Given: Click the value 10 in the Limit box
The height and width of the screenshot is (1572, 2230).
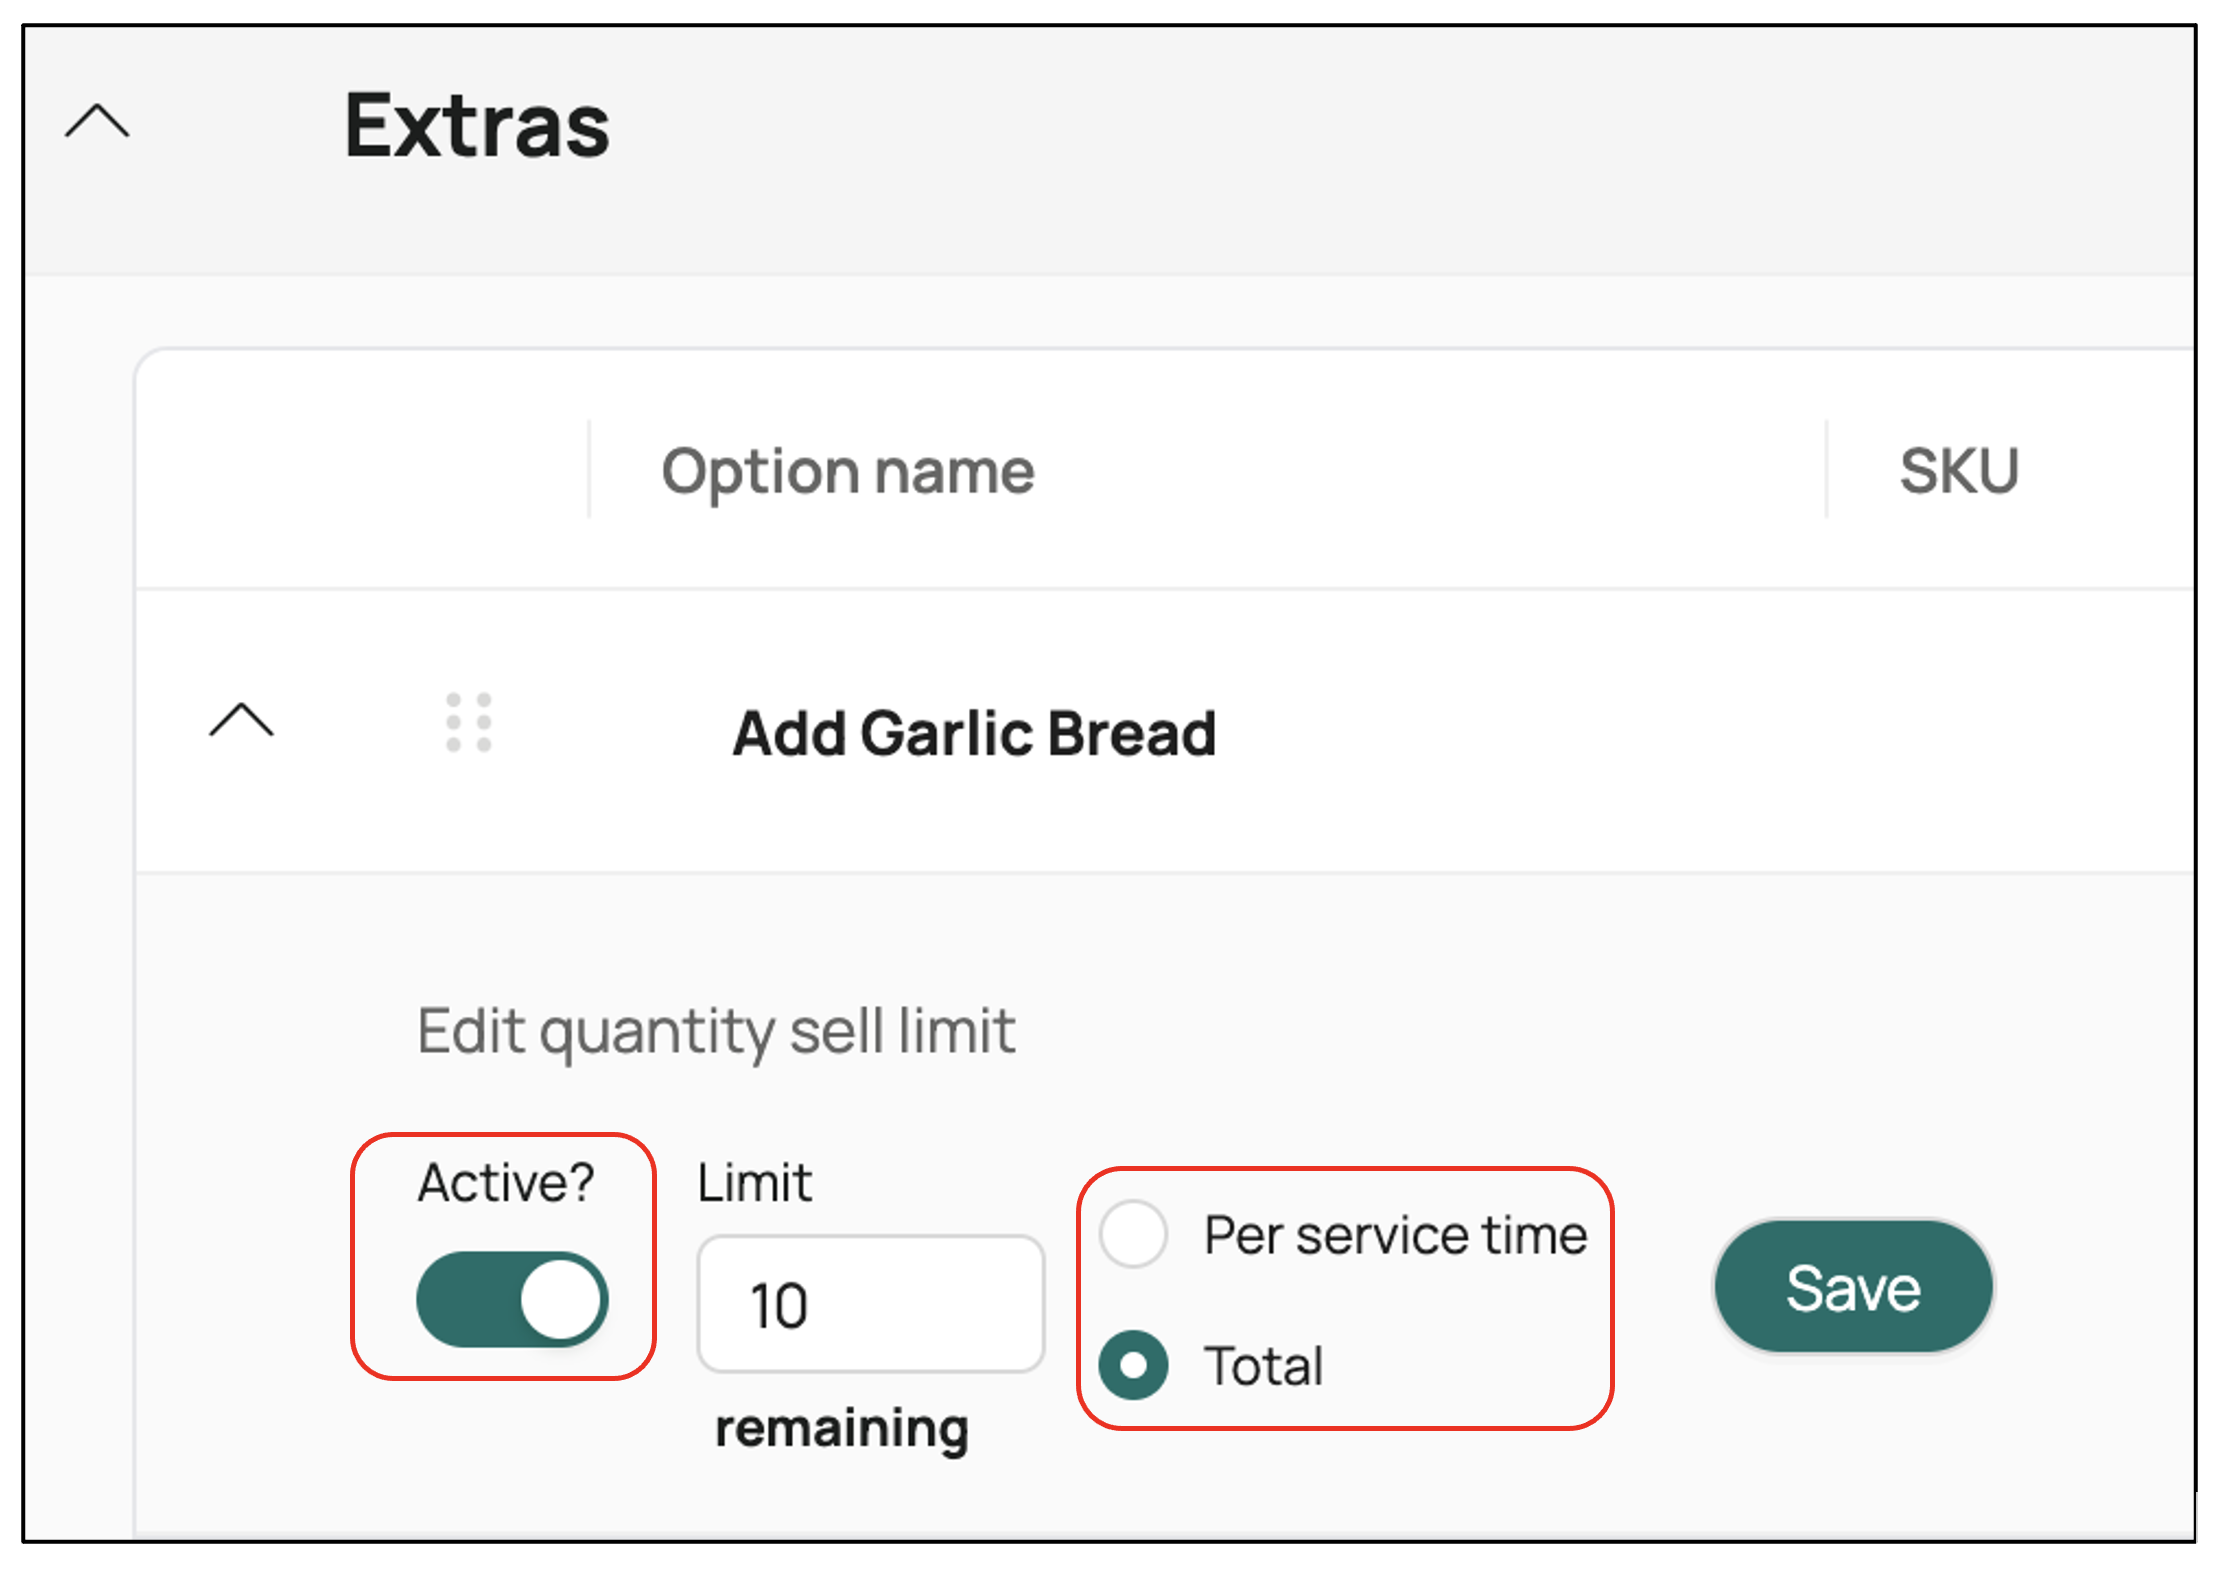Looking at the screenshot, I should (779, 1306).
